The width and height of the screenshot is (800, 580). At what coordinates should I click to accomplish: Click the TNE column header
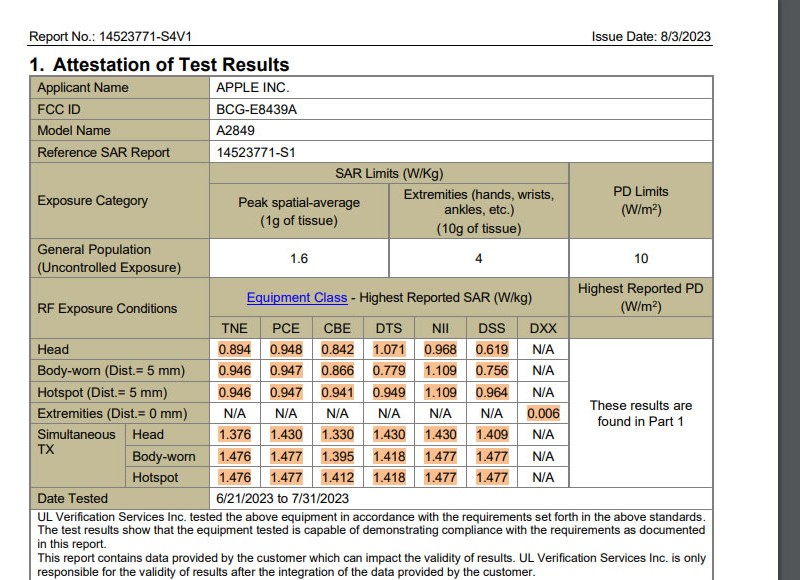click(x=234, y=329)
